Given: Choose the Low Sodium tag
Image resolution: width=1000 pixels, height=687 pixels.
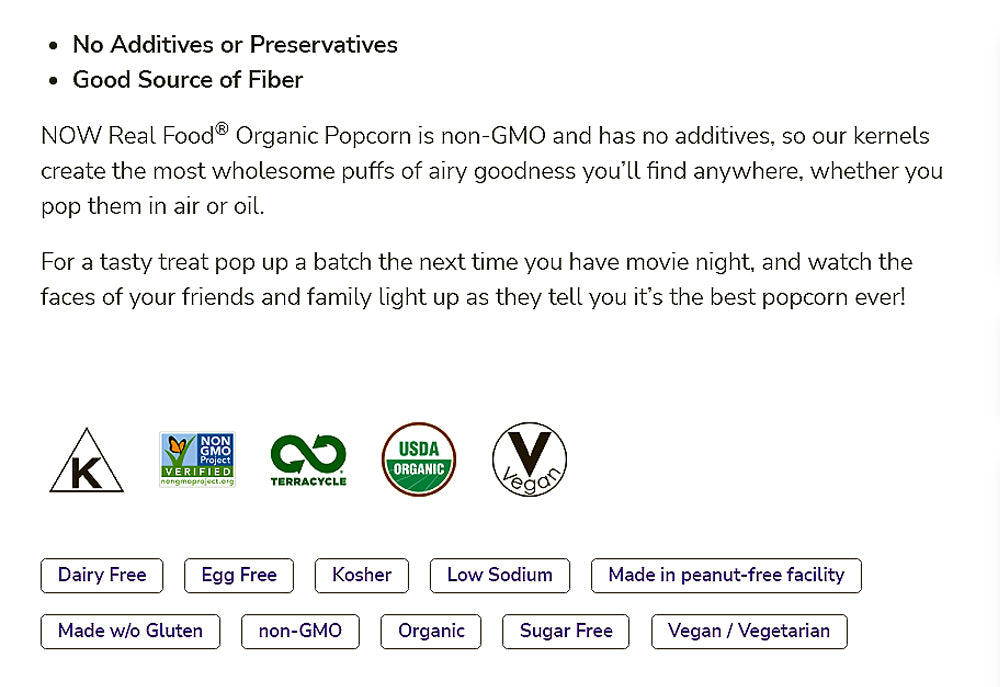Looking at the screenshot, I should tap(500, 575).
